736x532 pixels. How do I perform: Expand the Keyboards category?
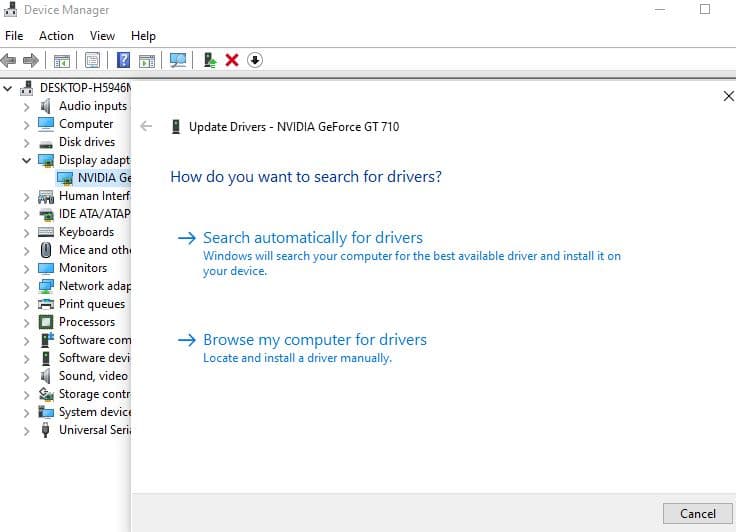[x=27, y=232]
